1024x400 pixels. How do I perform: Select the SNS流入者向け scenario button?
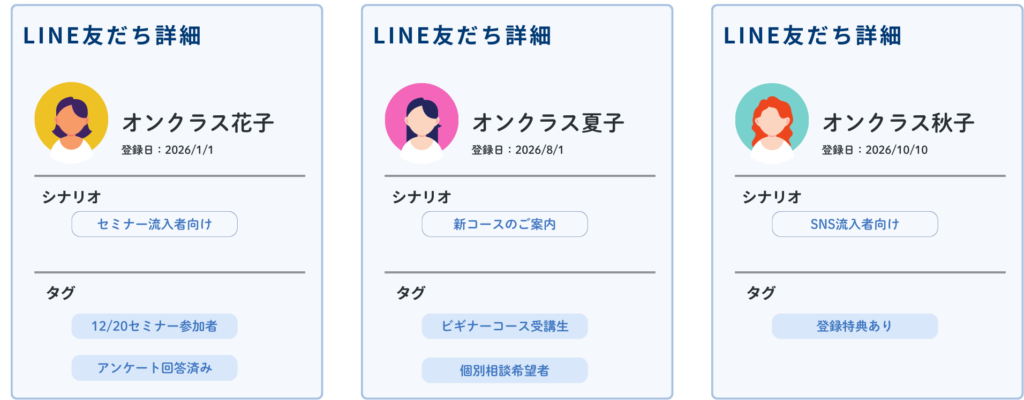coord(854,224)
